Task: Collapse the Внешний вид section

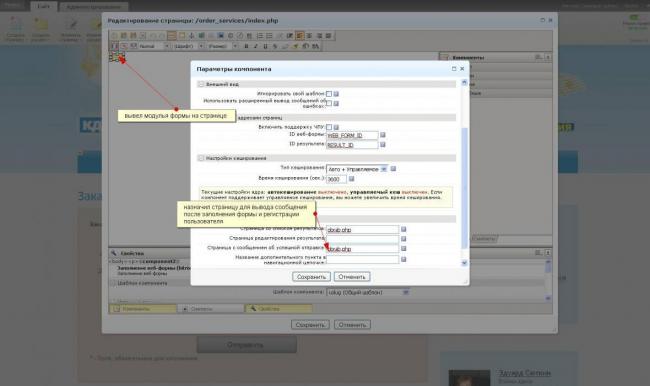Action: (201, 84)
